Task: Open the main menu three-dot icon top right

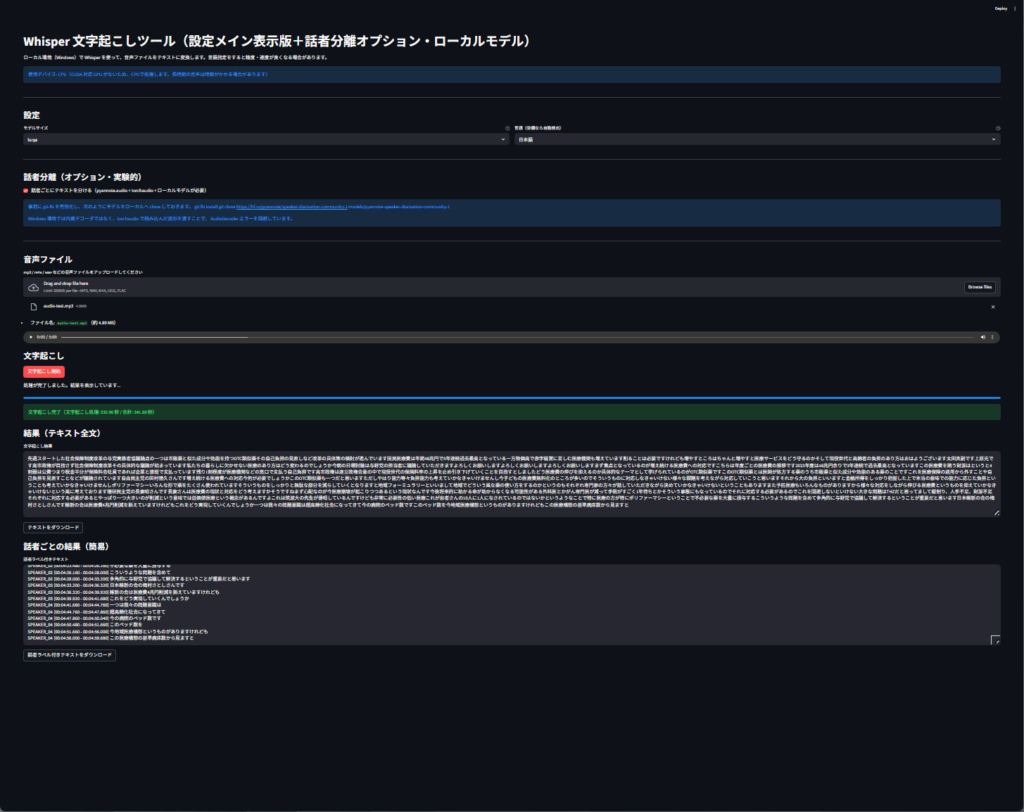Action: (x=1014, y=8)
